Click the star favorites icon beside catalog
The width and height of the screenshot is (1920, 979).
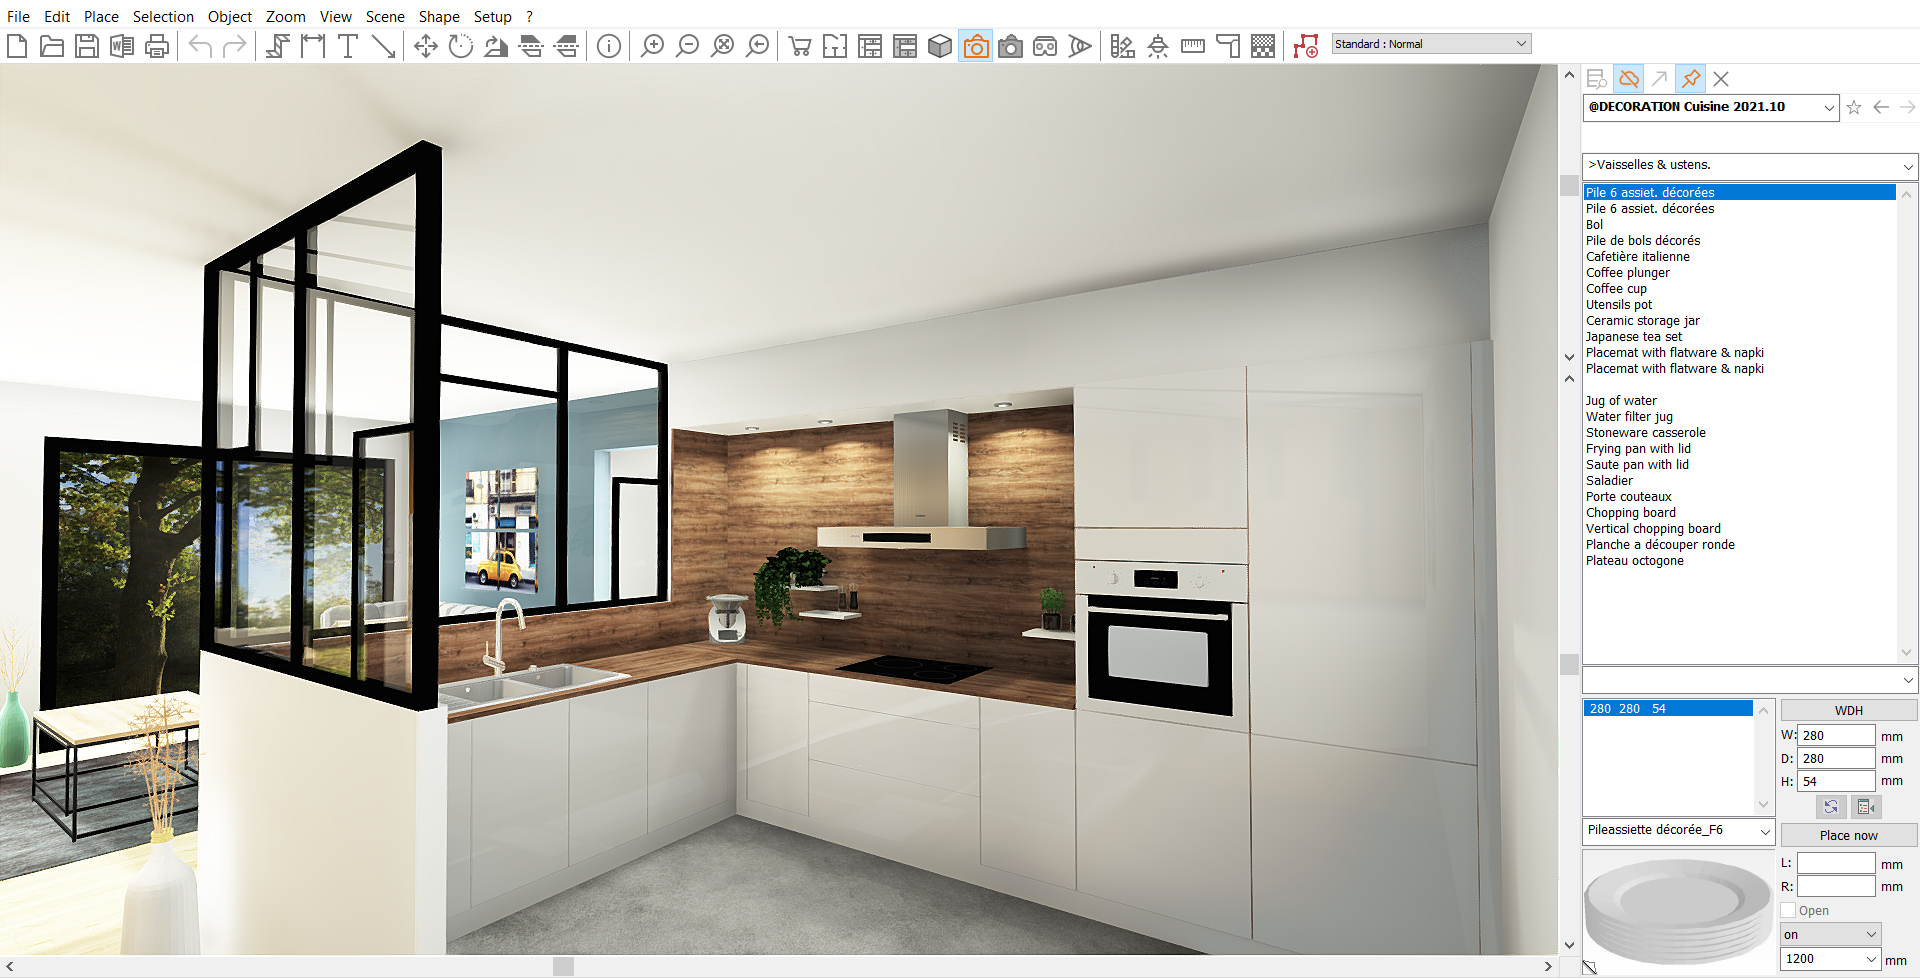pos(1854,107)
